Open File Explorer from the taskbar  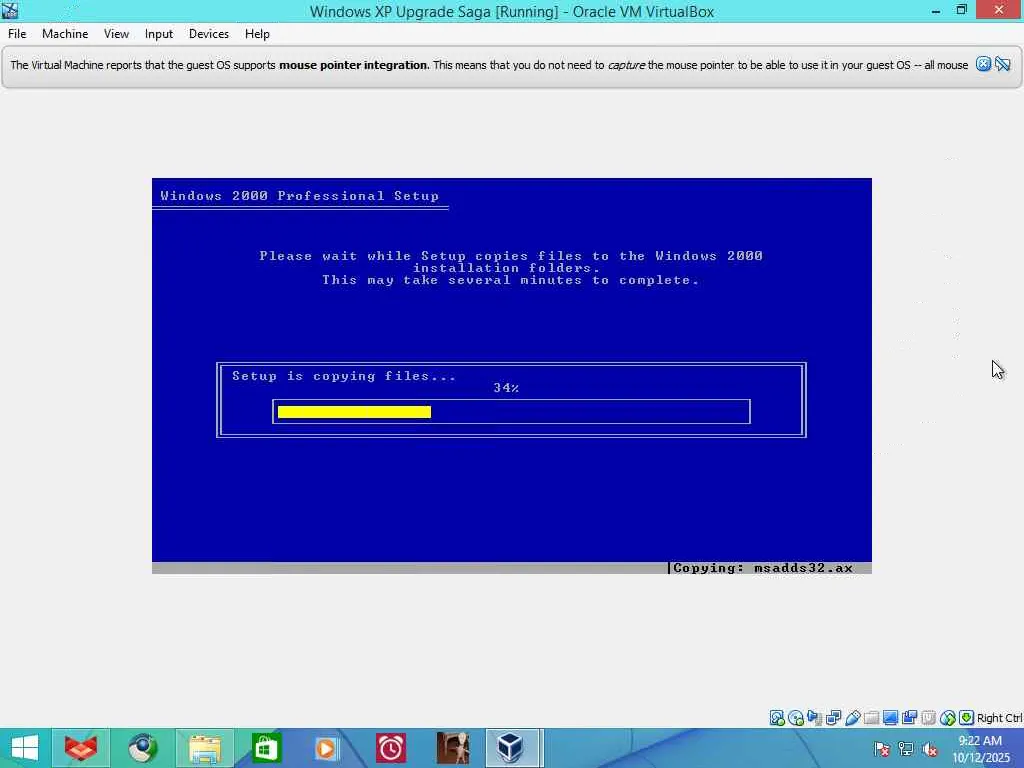[204, 748]
